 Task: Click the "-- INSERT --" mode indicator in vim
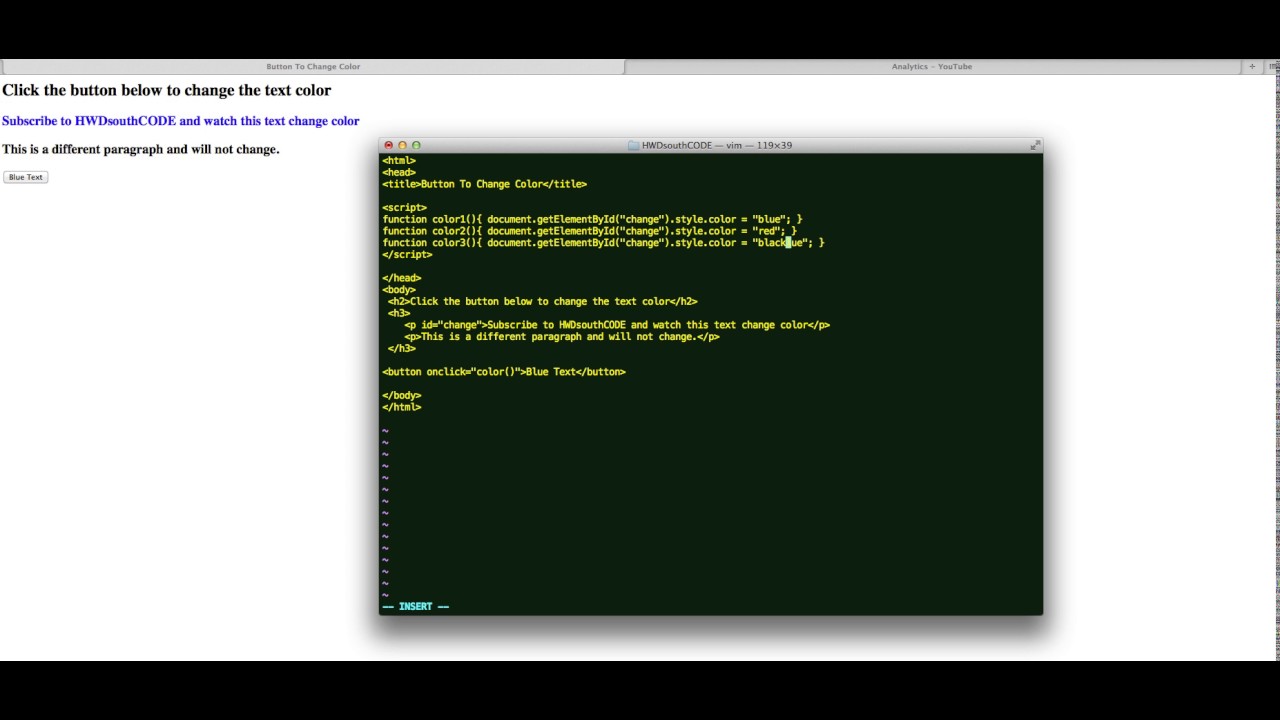416,606
